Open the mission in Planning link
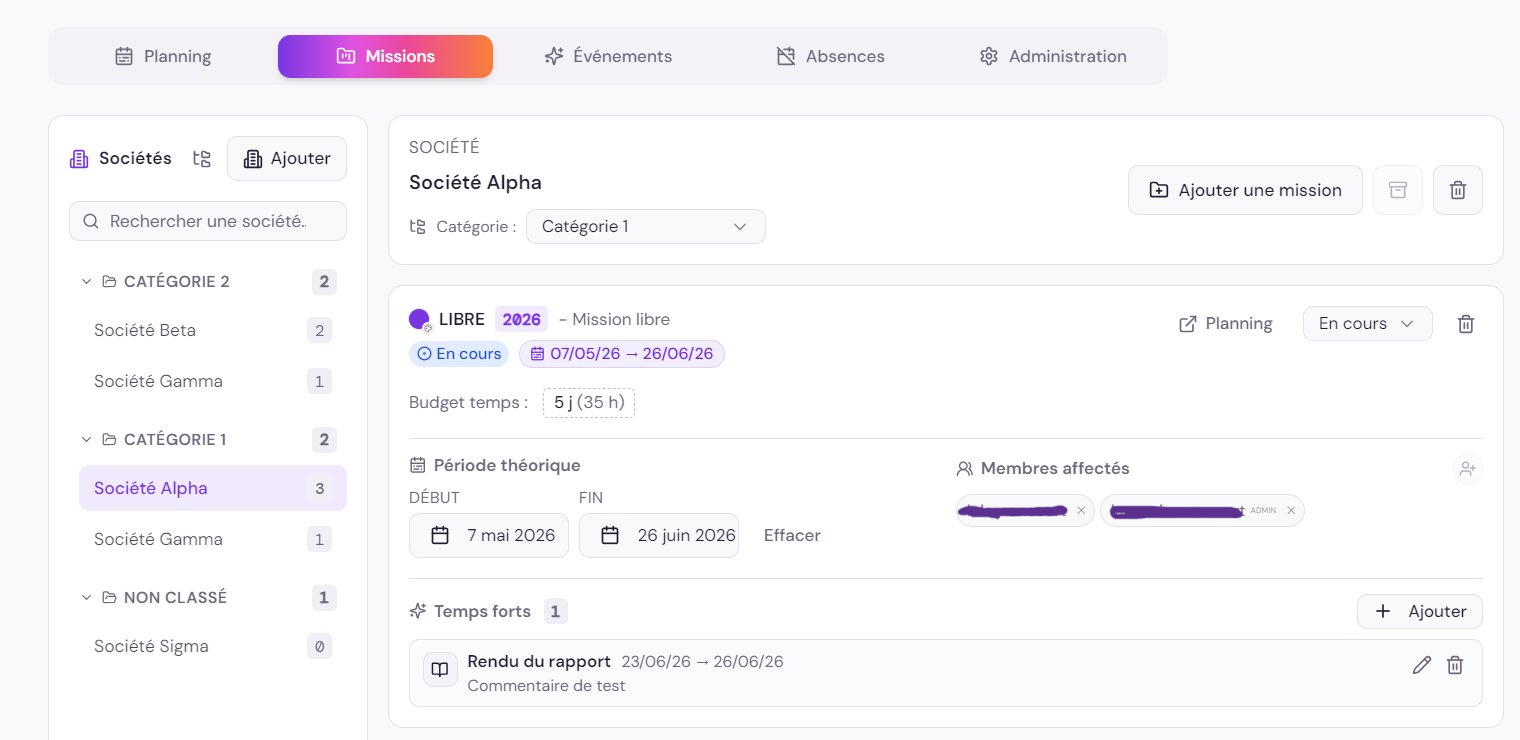This screenshot has height=740, width=1520. coord(1226,324)
